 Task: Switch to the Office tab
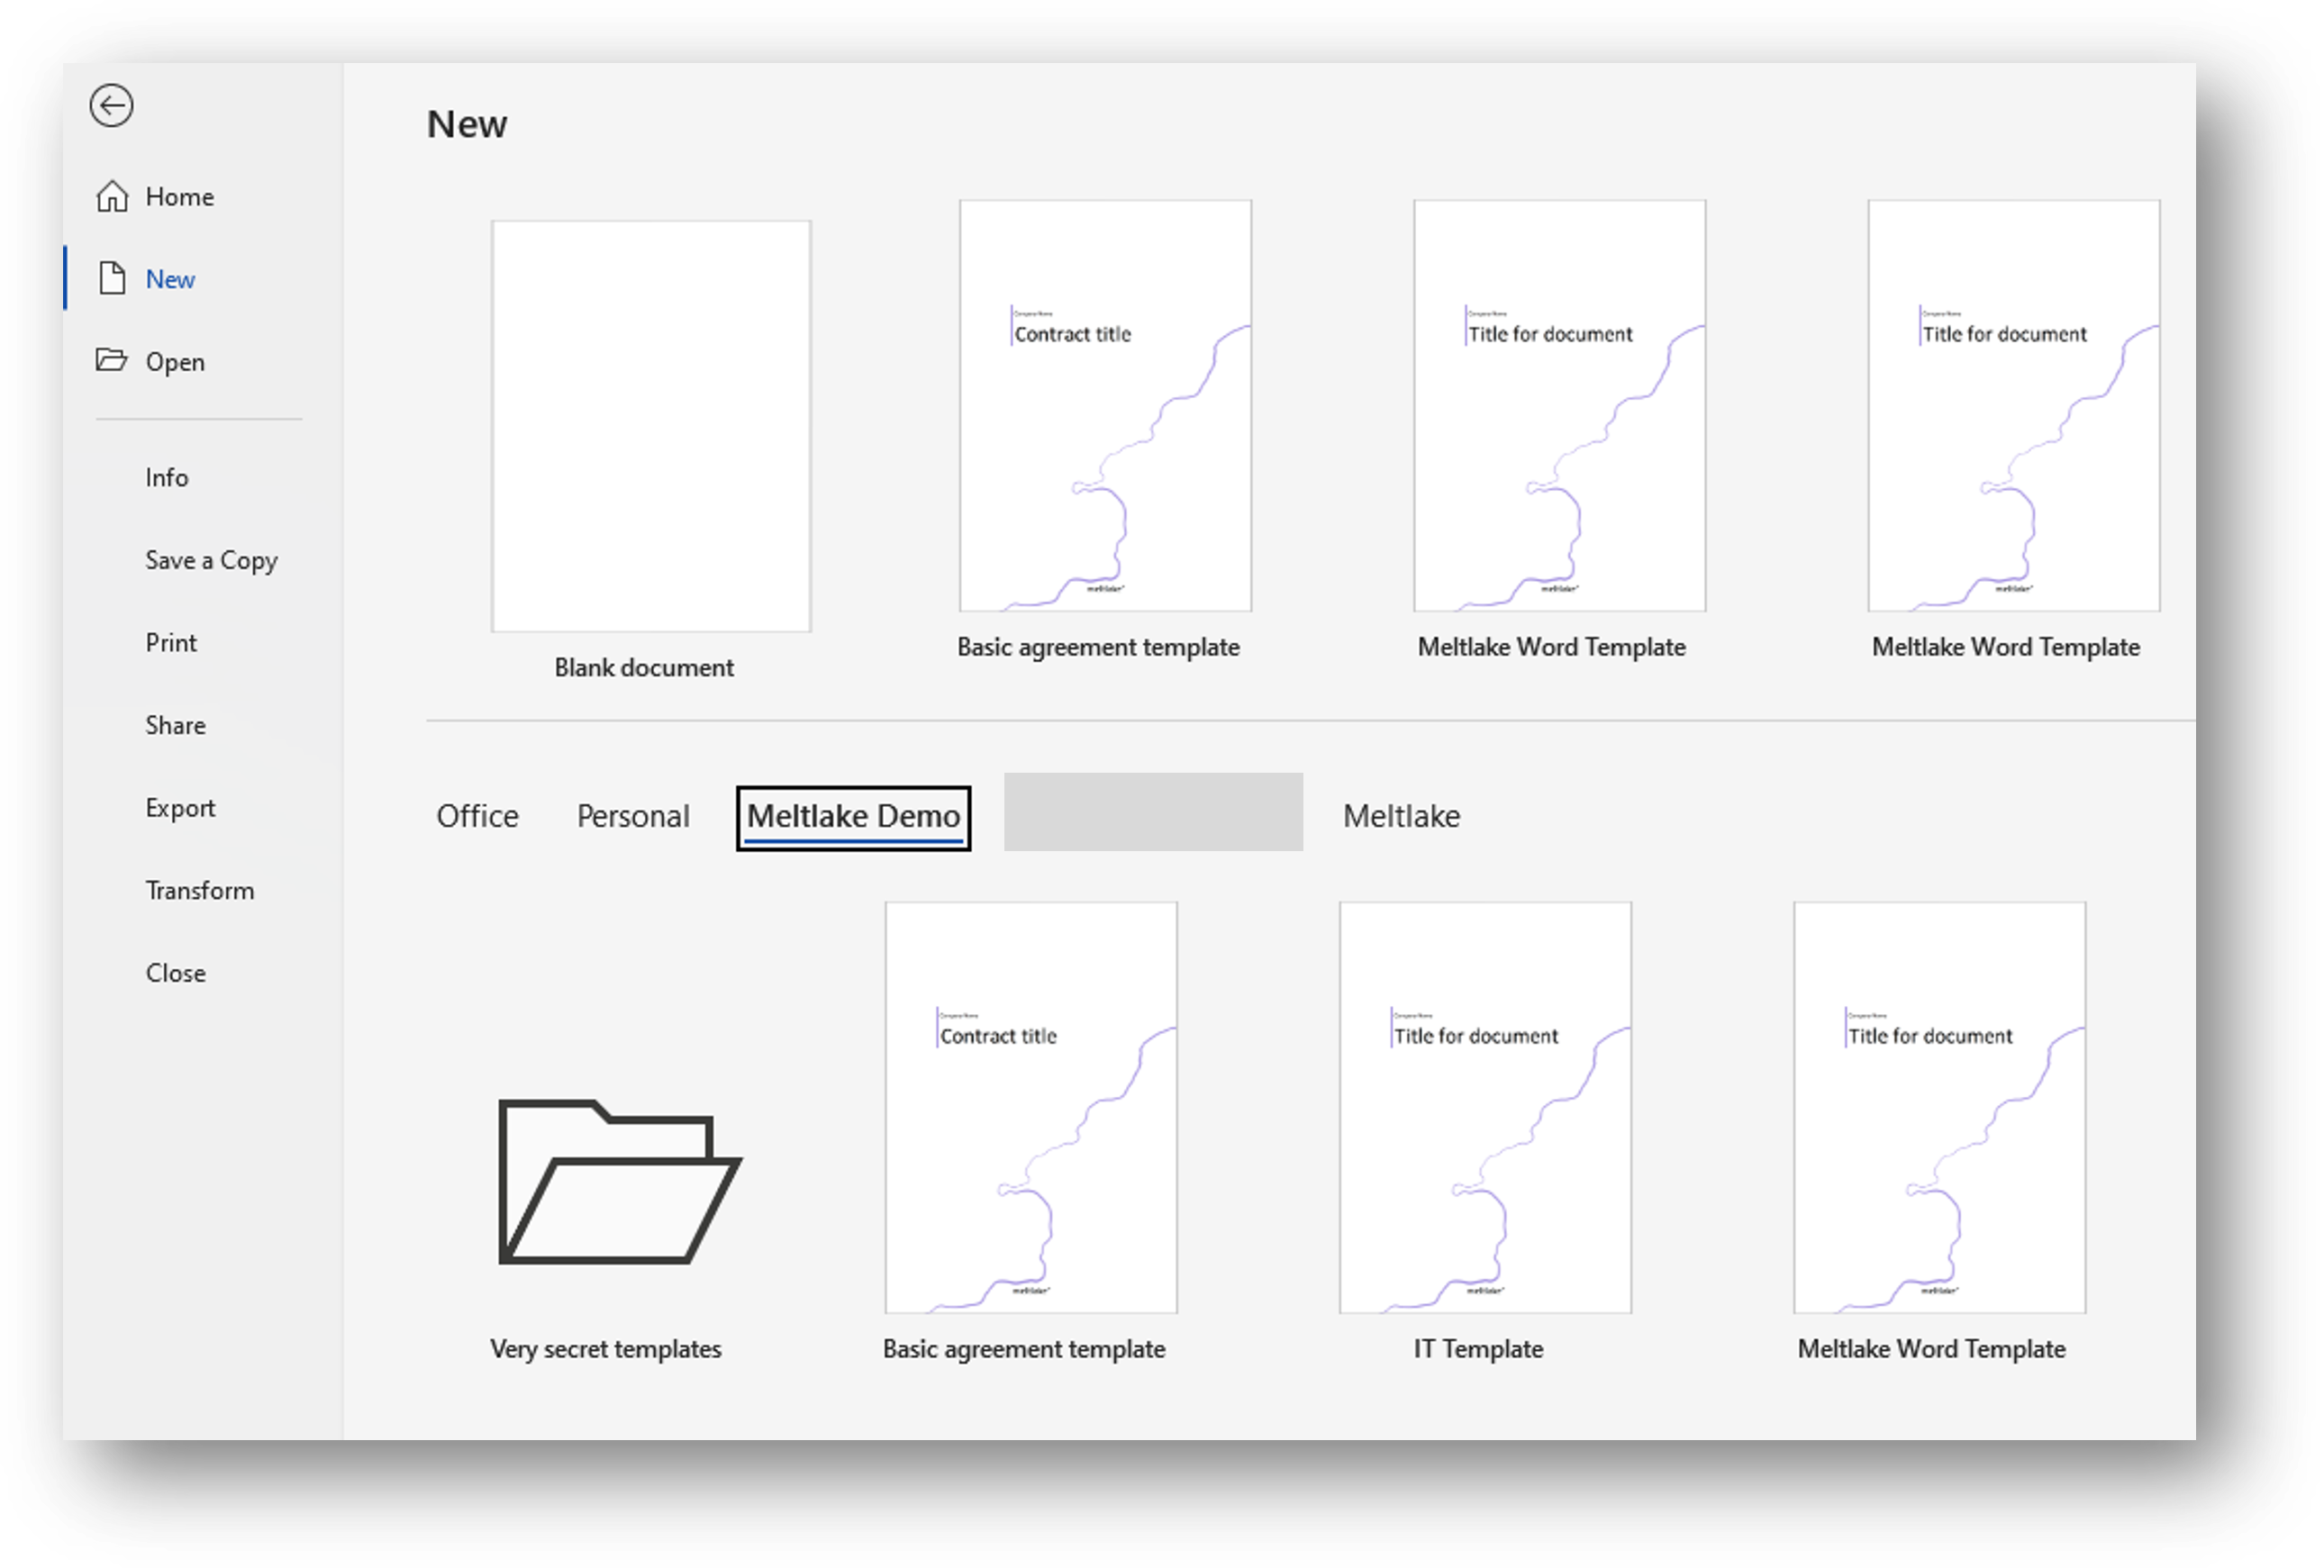pos(477,817)
